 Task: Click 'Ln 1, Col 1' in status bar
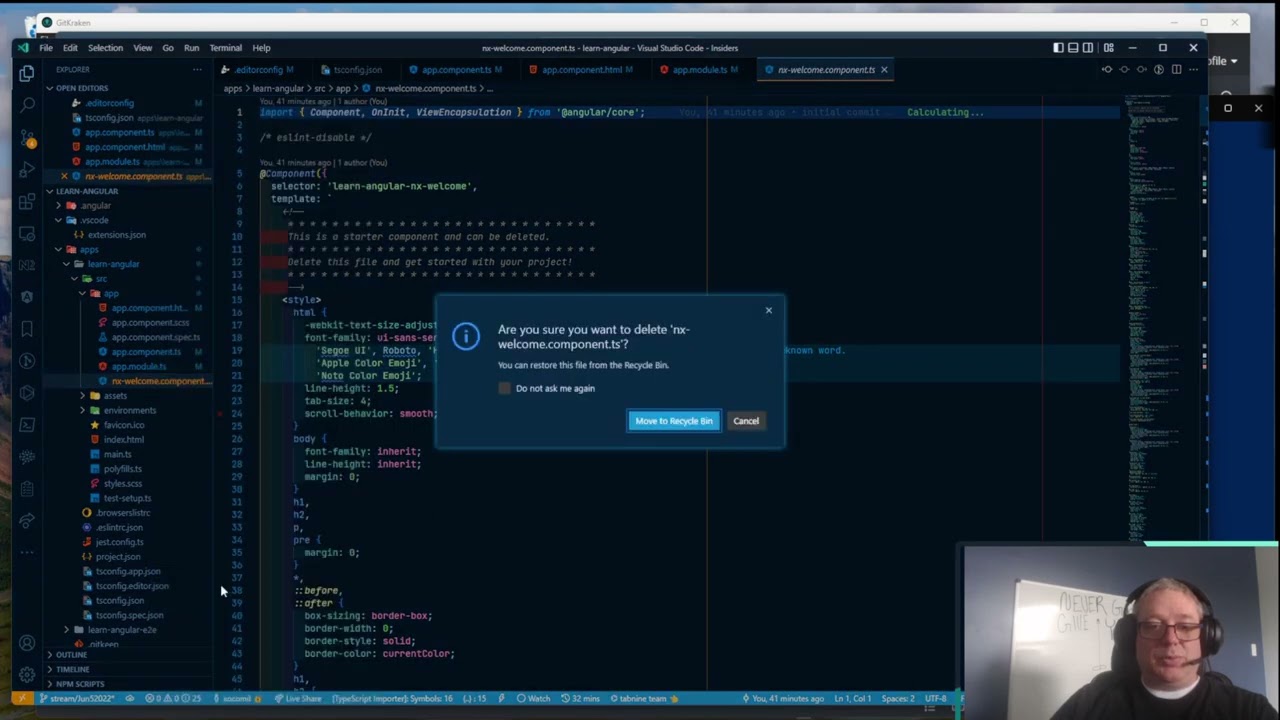[854, 699]
